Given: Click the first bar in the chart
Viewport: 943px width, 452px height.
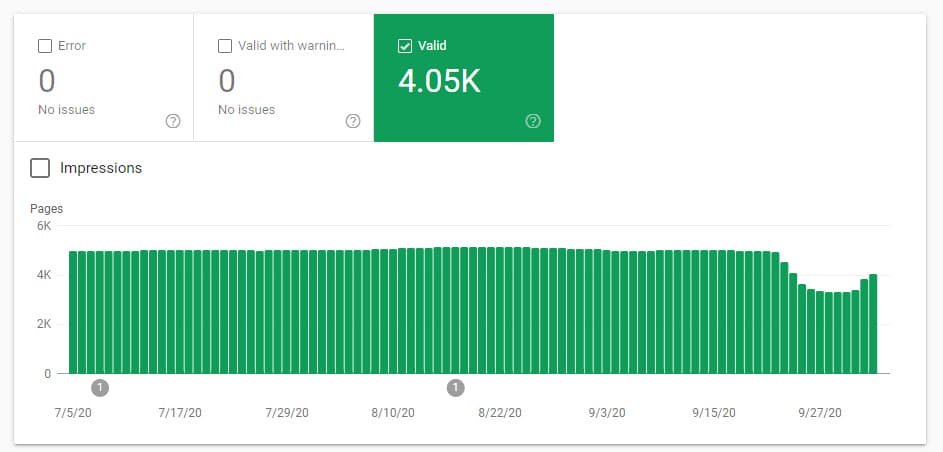Looking at the screenshot, I should click(x=73, y=313).
